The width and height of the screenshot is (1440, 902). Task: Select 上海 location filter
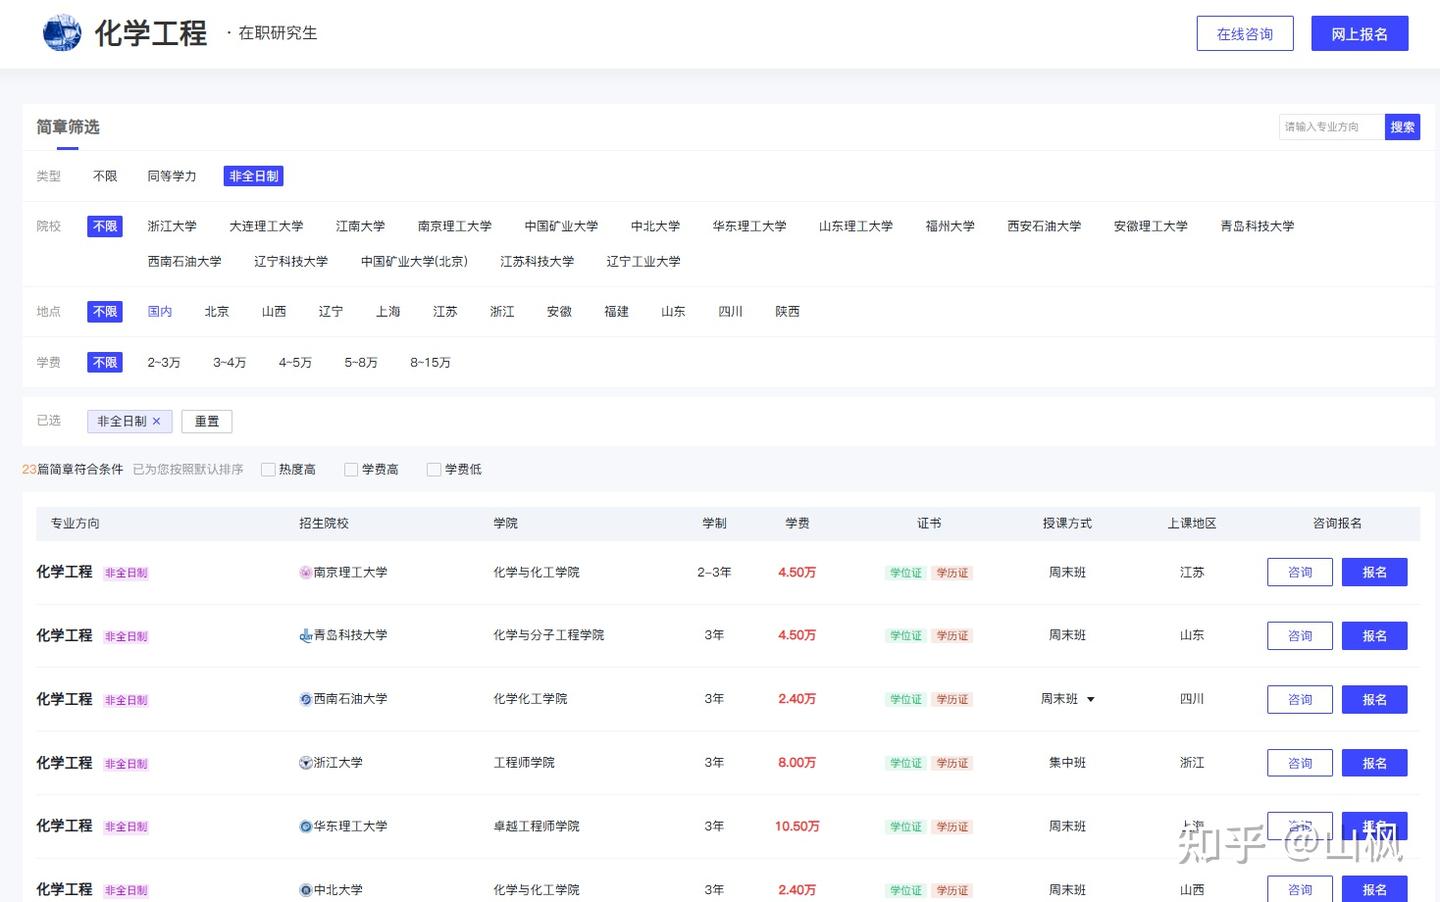[x=388, y=312]
